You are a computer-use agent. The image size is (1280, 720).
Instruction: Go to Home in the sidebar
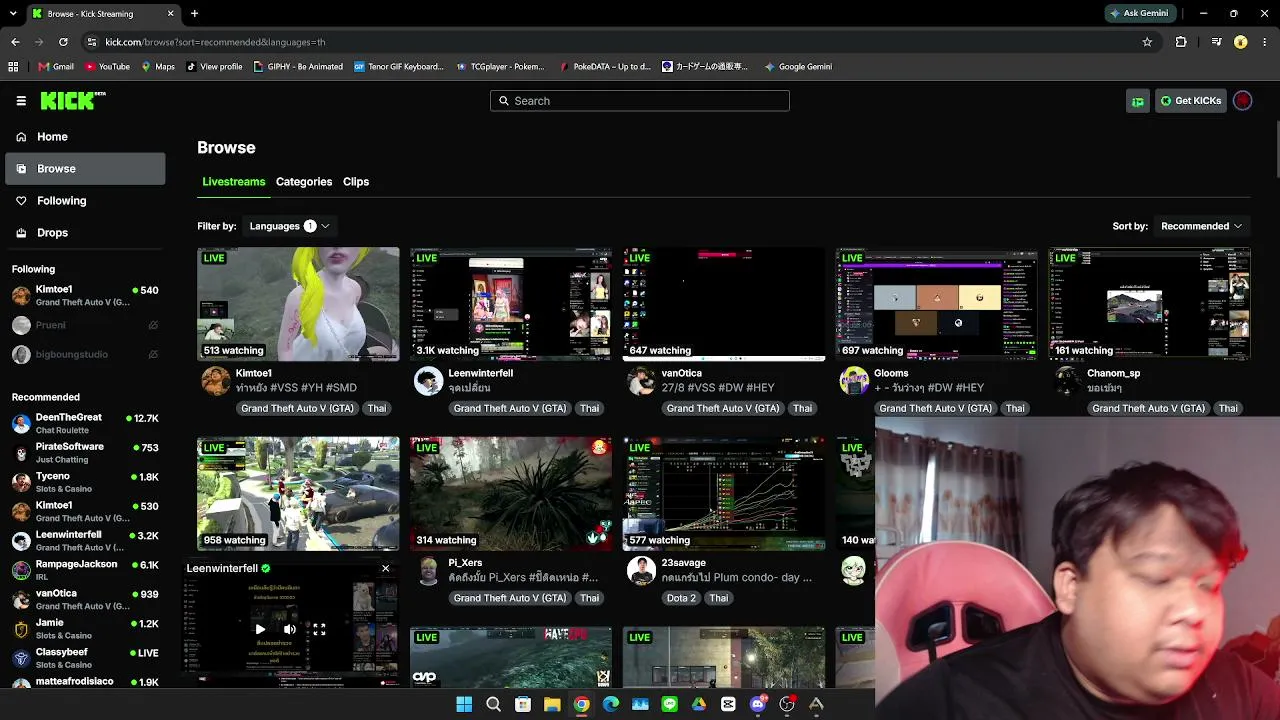pyautogui.click(x=85, y=137)
